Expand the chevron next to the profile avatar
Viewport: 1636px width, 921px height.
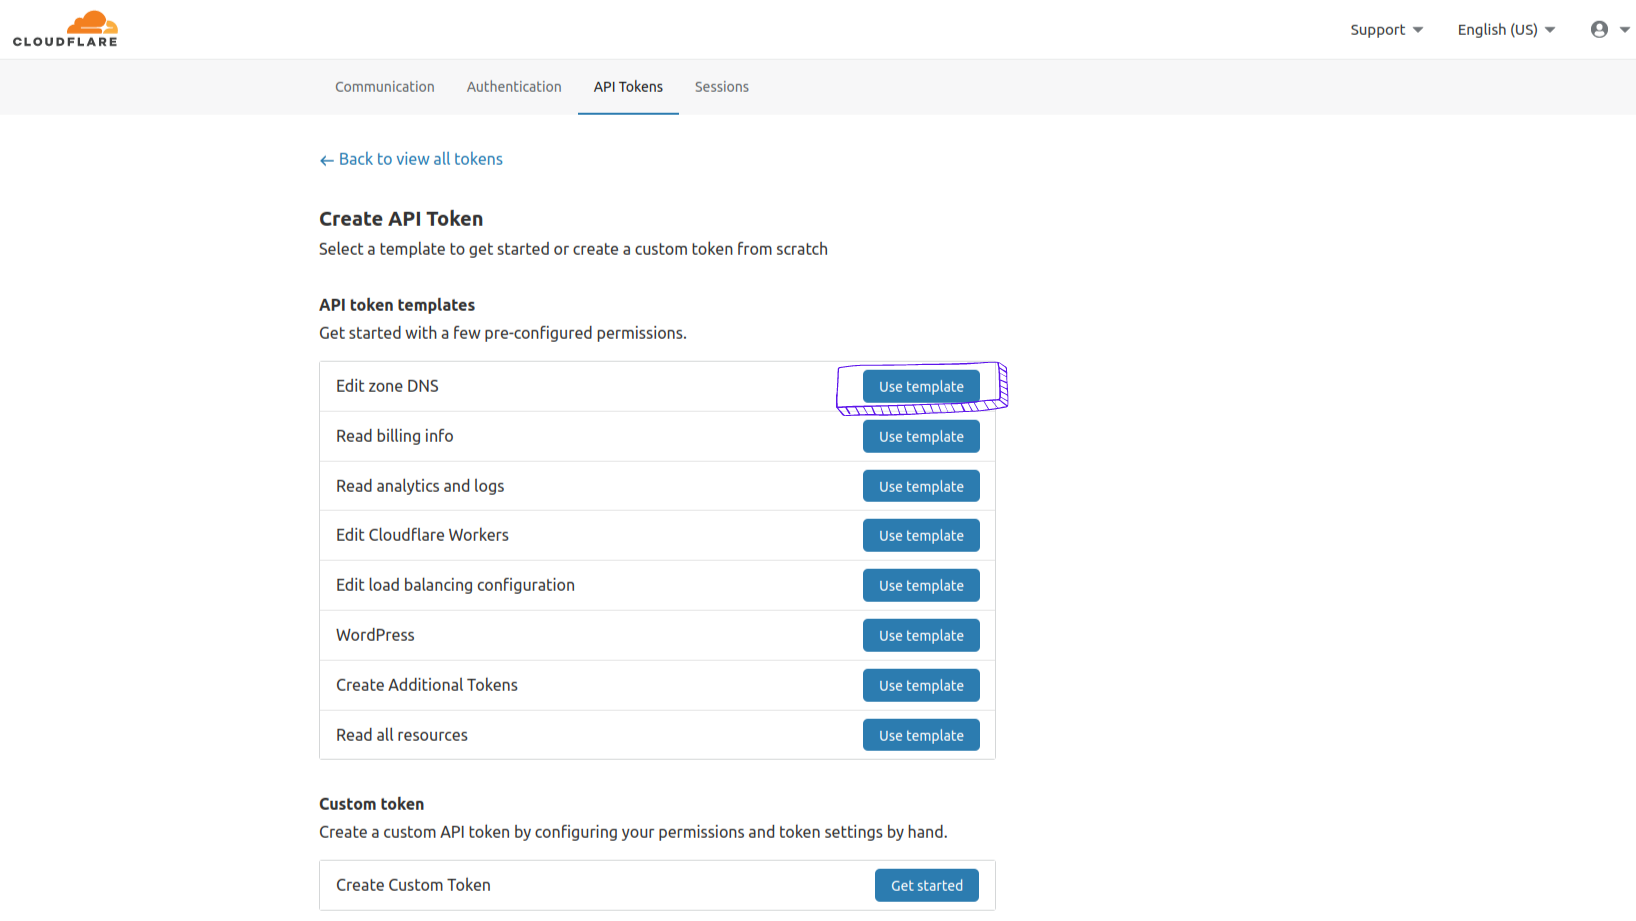[1622, 30]
